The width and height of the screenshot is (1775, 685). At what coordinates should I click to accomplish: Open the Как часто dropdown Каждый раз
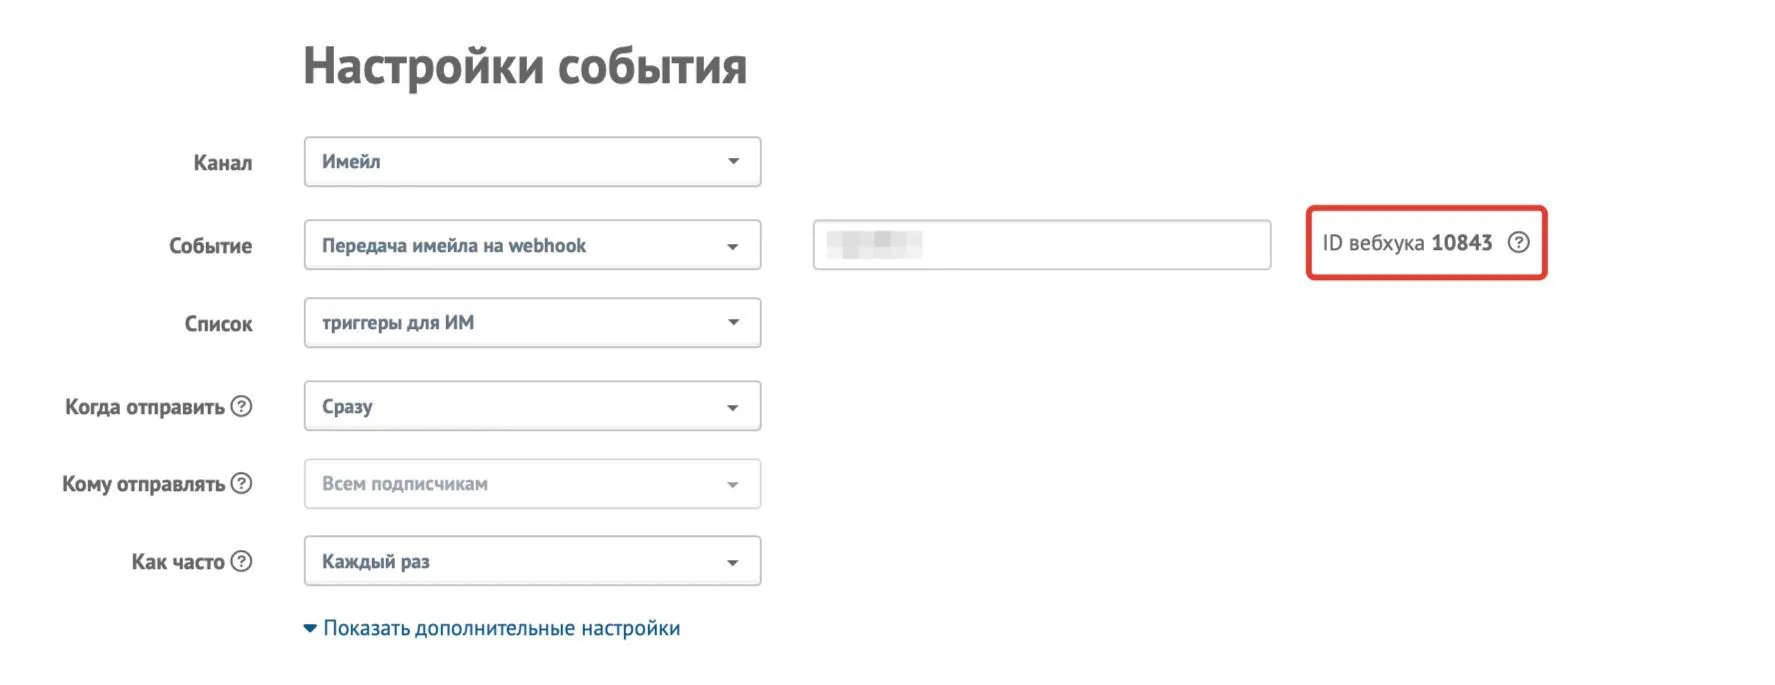pyautogui.click(x=532, y=561)
